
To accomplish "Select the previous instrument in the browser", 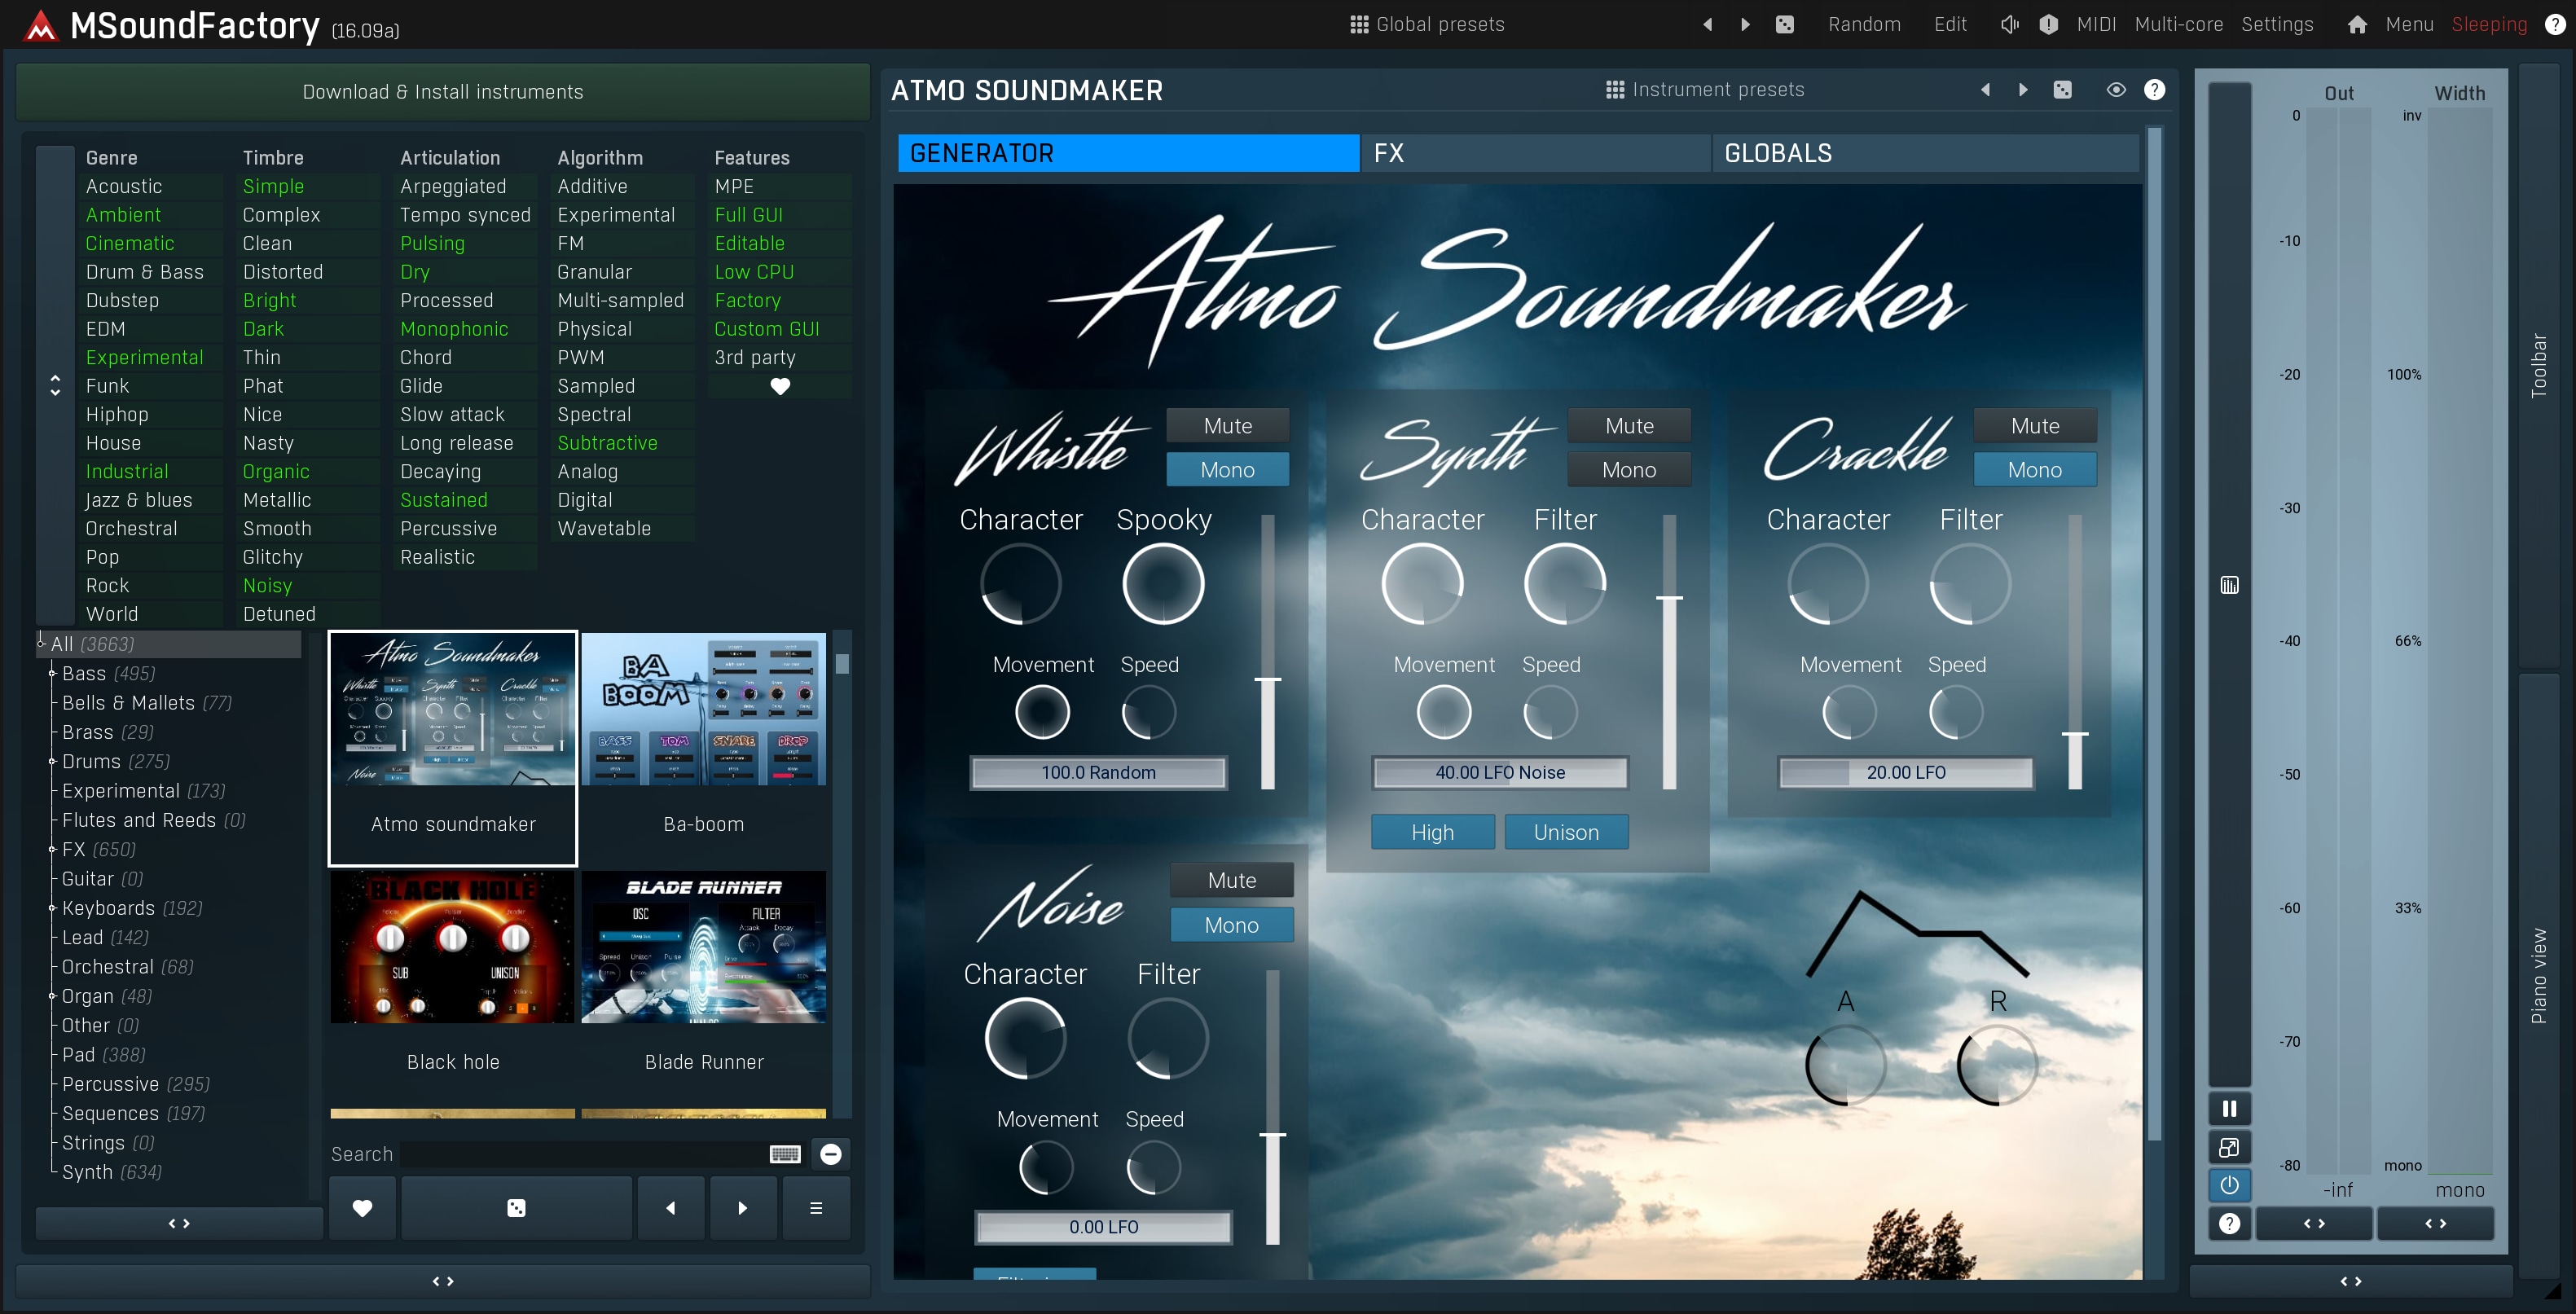I will coord(670,1208).
